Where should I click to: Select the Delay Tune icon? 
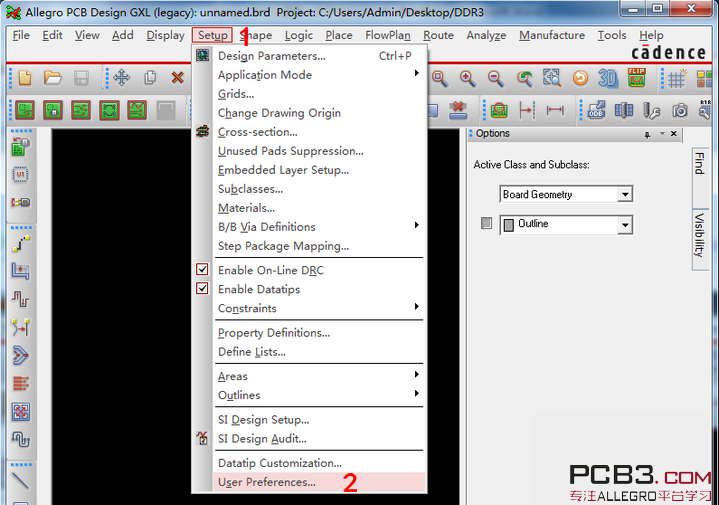21,299
